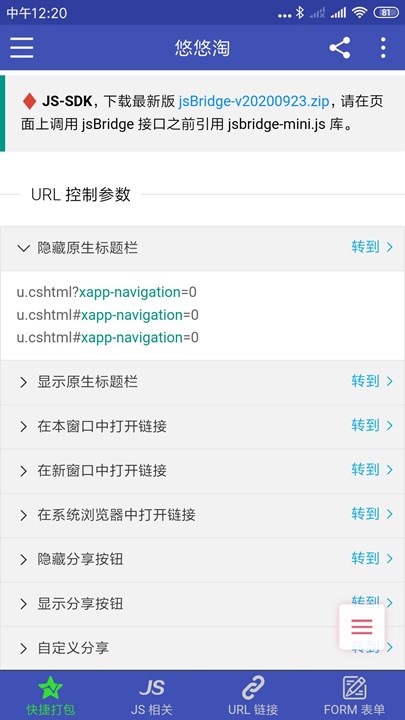Tap the share icon in header
The image size is (405, 720).
click(x=340, y=48)
